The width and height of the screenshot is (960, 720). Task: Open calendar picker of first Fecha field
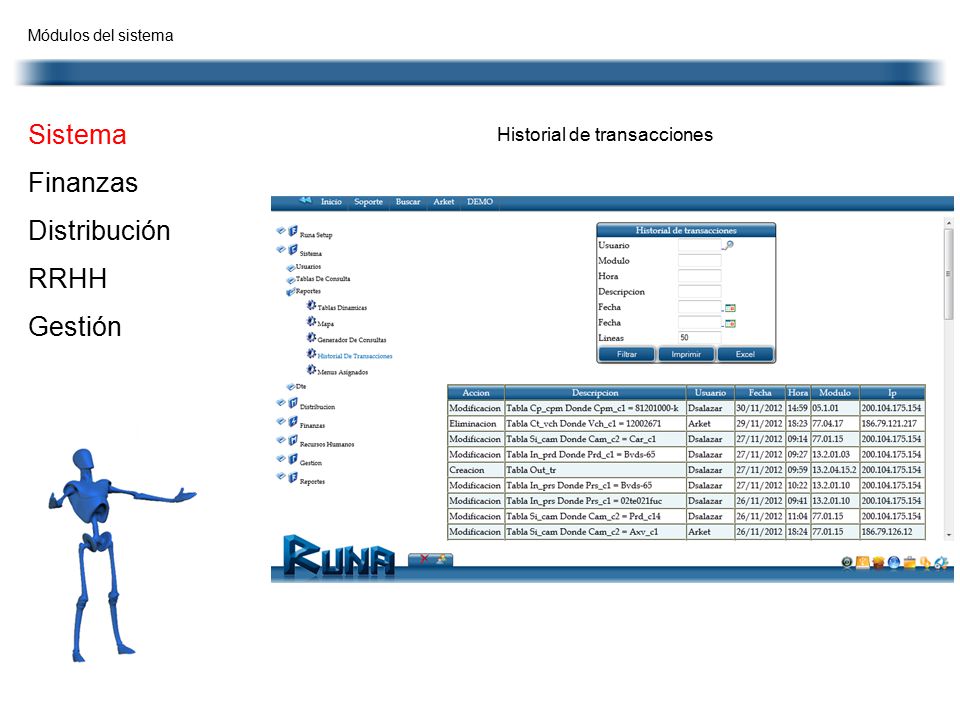730,308
